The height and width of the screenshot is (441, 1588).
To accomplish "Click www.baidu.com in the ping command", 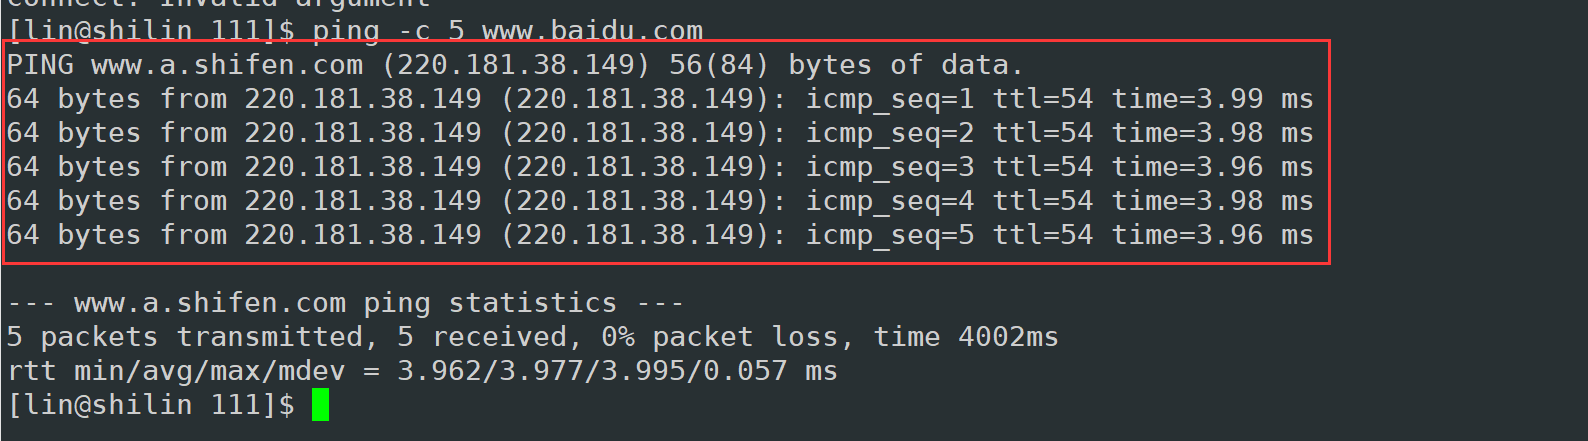I will pos(592,31).
